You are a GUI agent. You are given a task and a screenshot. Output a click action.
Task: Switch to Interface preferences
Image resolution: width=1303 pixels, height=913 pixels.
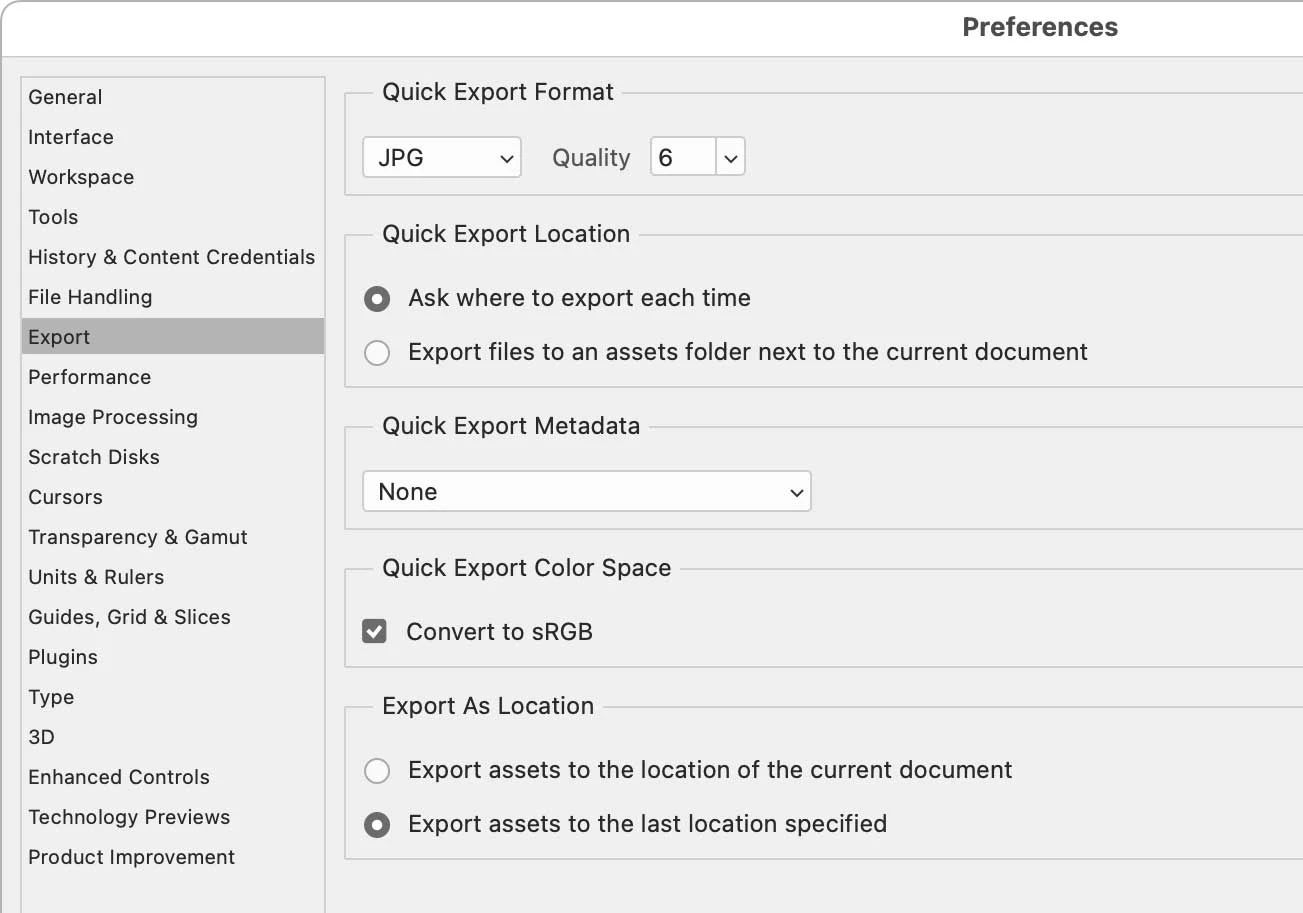pyautogui.click(x=71, y=137)
